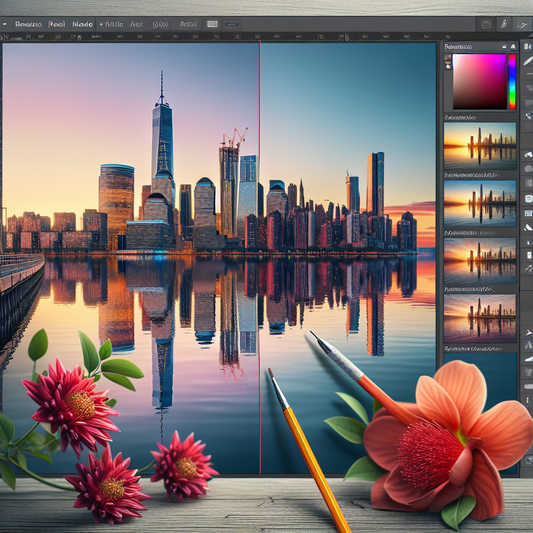Click the pencil icon at top-right corner

click(523, 25)
